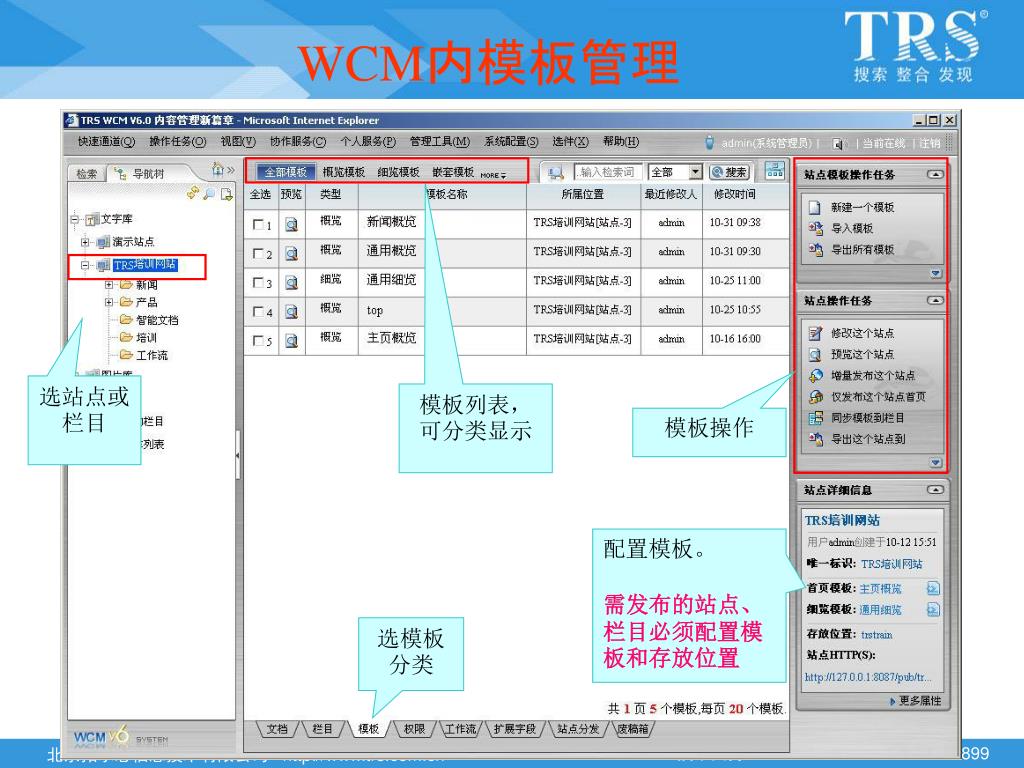Check the box for row 5 主页概览
1024x768 pixels.
[258, 341]
